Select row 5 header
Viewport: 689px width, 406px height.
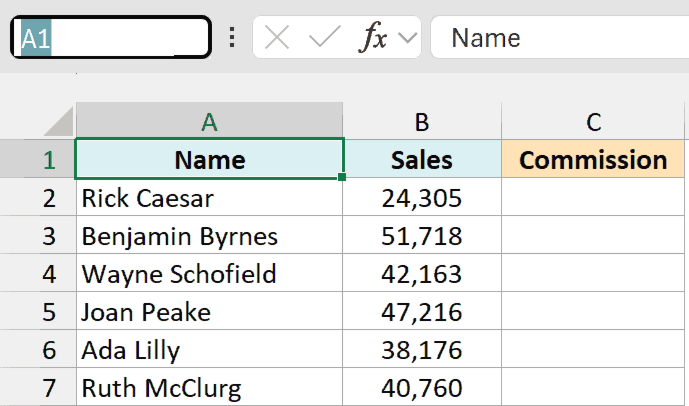click(38, 311)
